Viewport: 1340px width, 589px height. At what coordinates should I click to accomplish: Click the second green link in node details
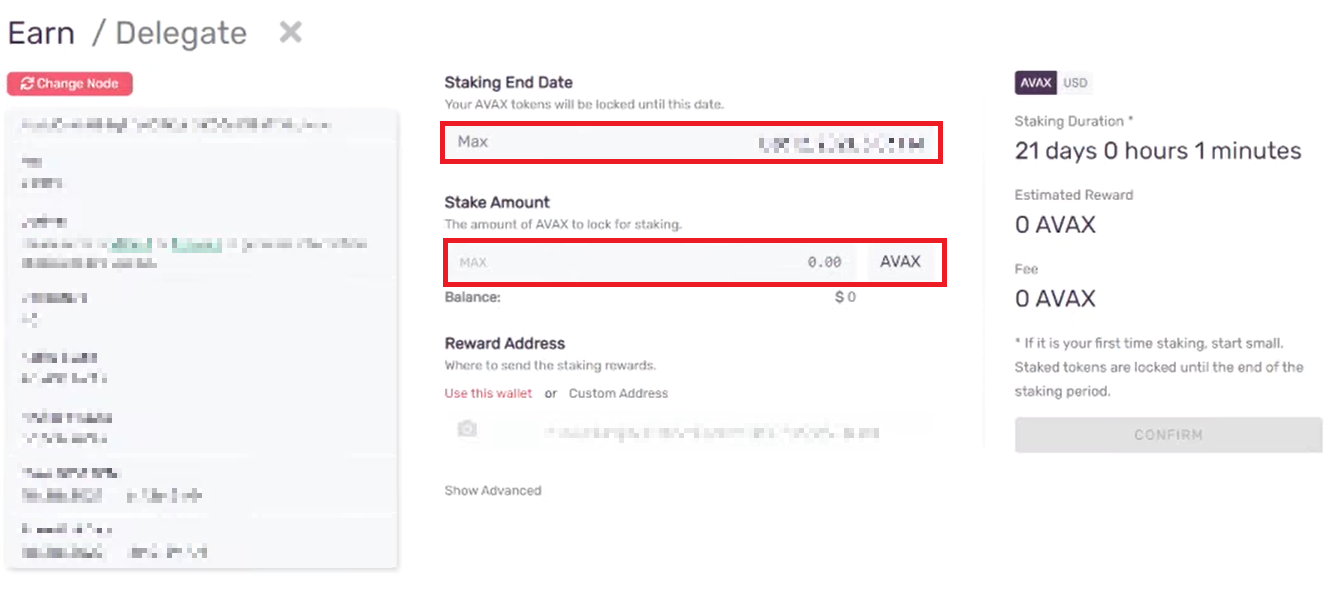(196, 243)
